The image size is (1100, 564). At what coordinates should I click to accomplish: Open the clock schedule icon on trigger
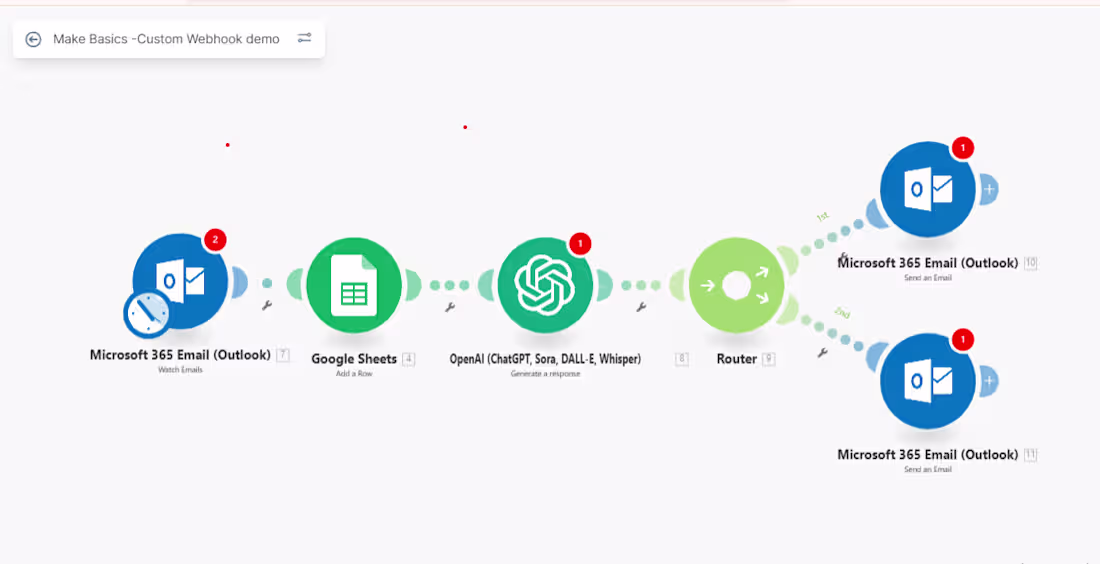[x=147, y=314]
